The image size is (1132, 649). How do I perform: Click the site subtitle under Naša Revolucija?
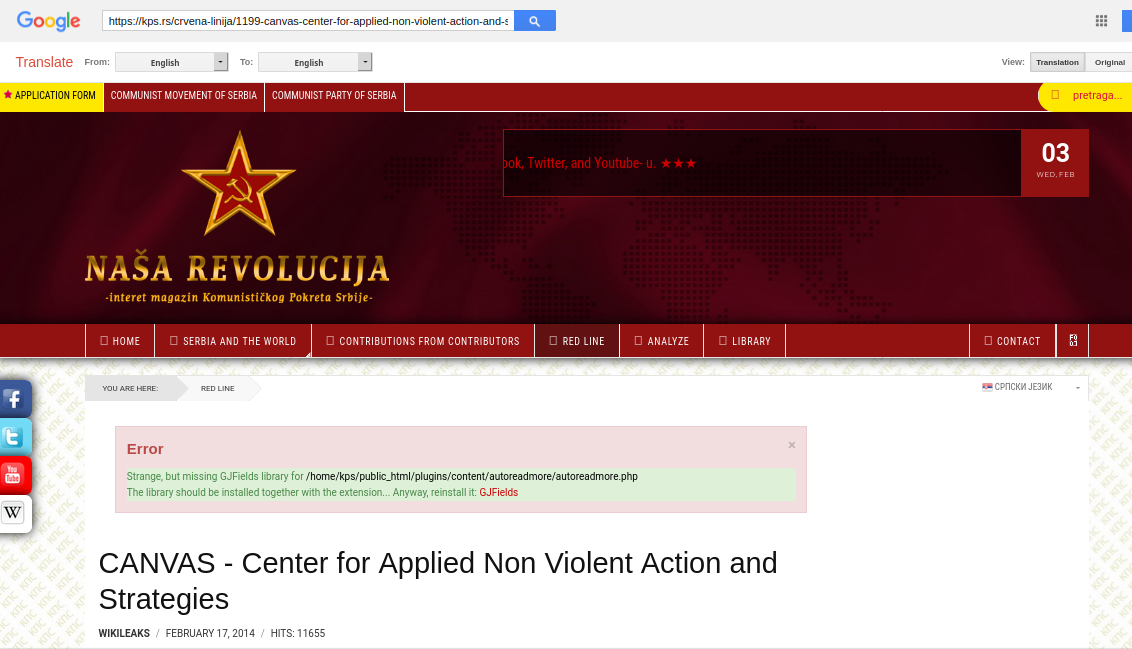pos(239,297)
